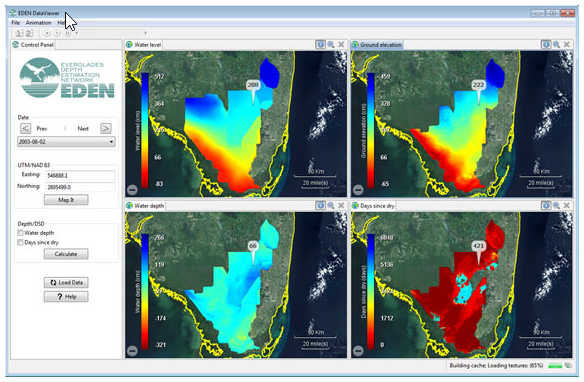Select the Water level tab
Image resolution: width=584 pixels, height=382 pixels.
pyautogui.click(x=144, y=45)
